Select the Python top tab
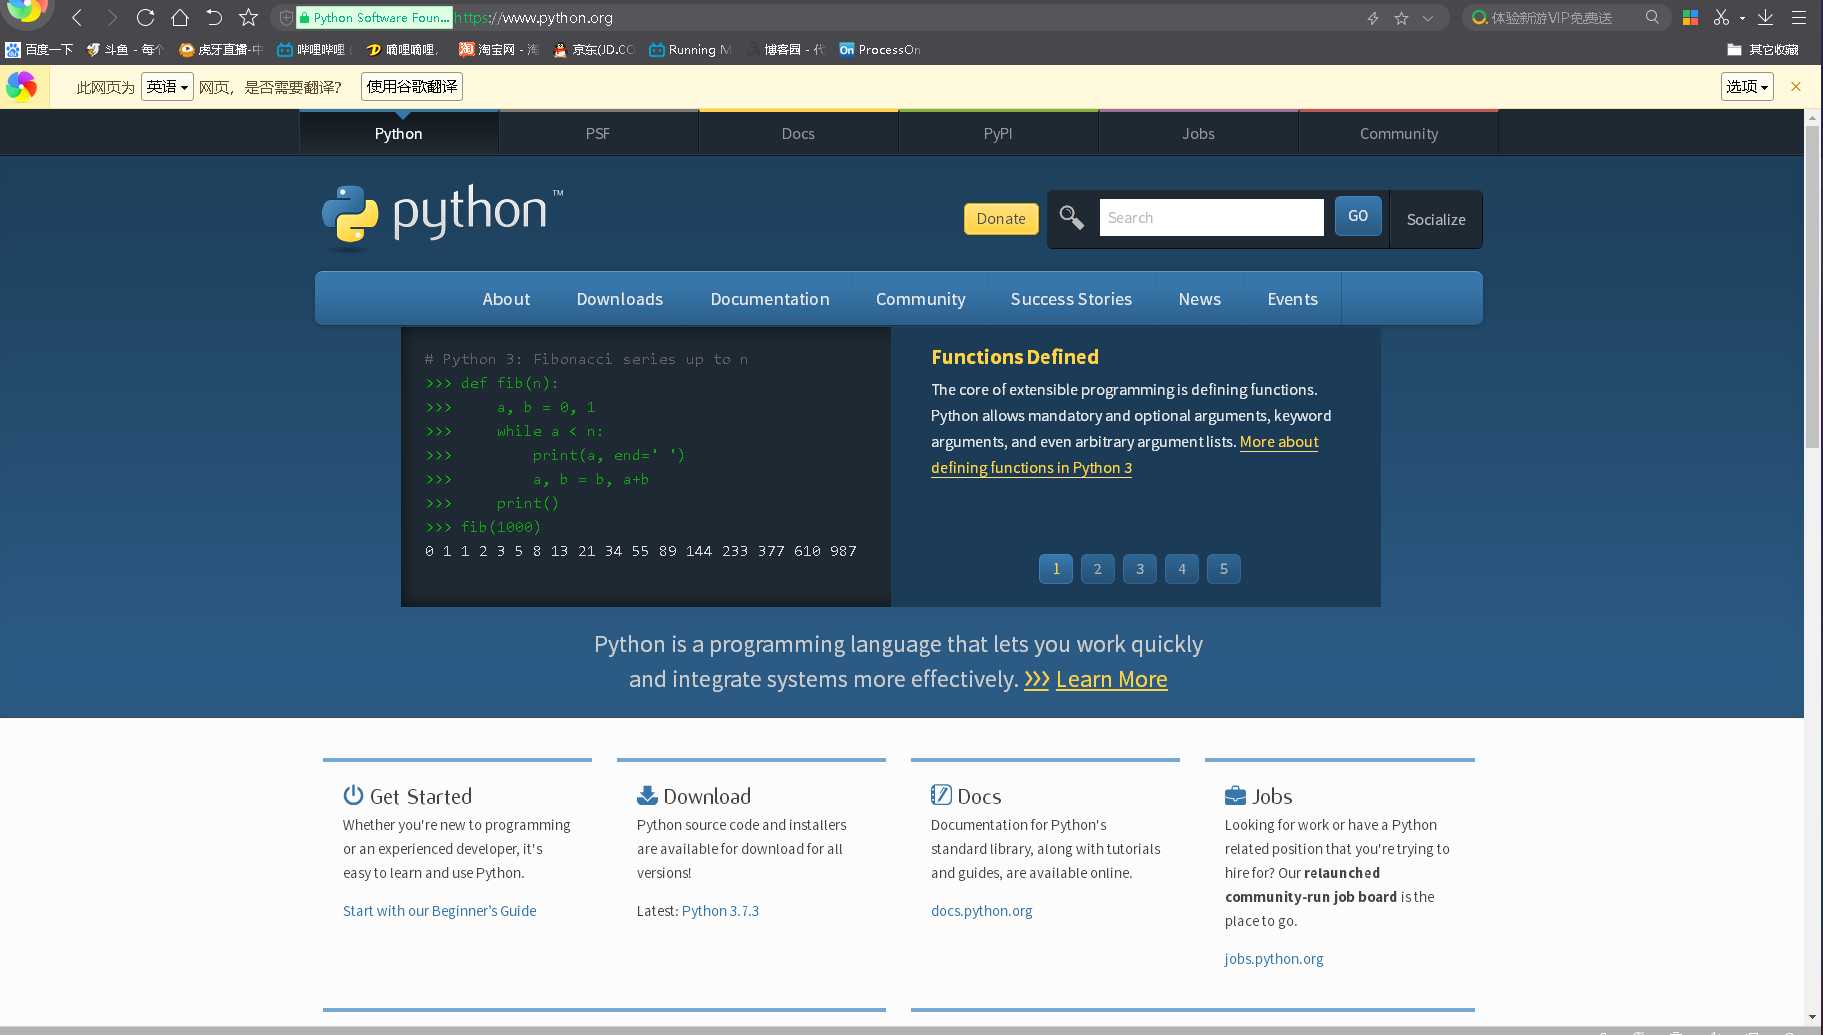Image resolution: width=1823 pixels, height=1035 pixels. click(x=398, y=133)
